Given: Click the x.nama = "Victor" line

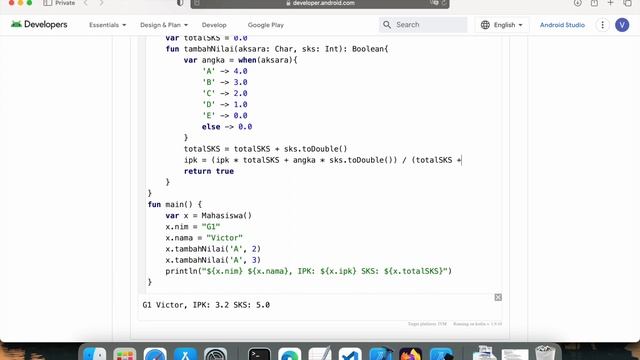Looking at the screenshot, I should (204, 238).
